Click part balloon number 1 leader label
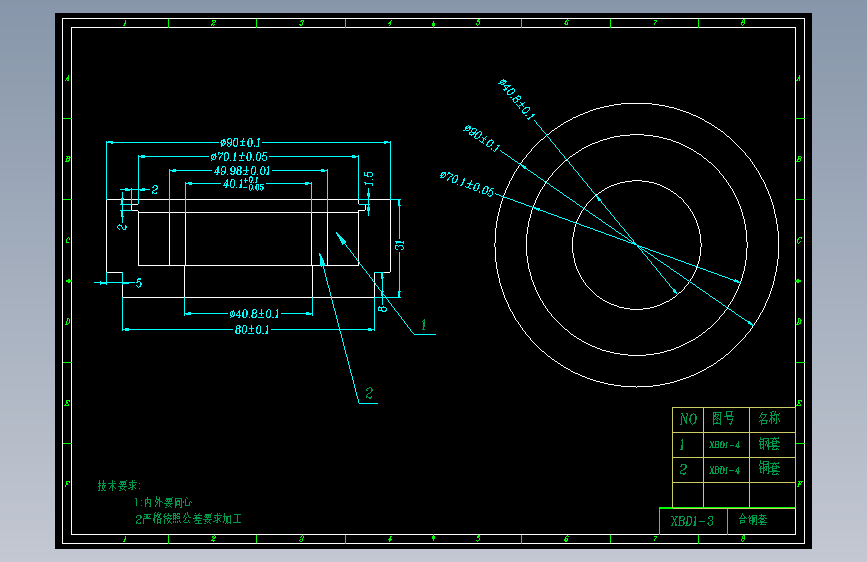This screenshot has height=562, width=867. point(424,325)
